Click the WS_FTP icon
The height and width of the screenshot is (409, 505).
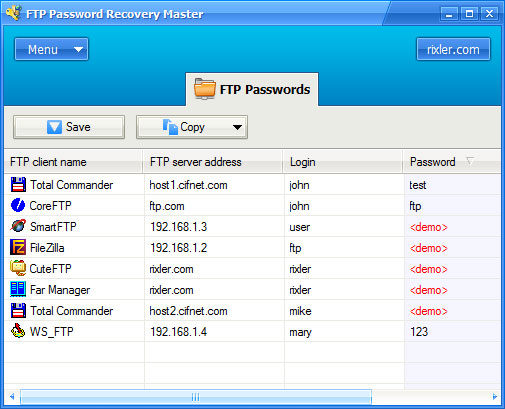tap(18, 331)
